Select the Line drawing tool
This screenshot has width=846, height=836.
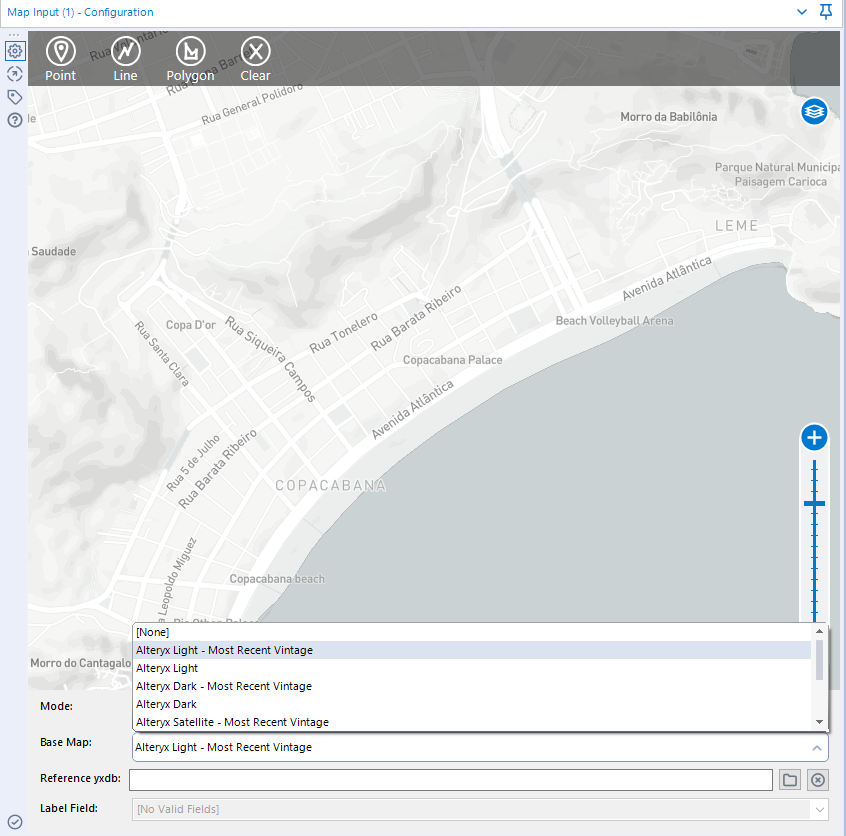(125, 59)
